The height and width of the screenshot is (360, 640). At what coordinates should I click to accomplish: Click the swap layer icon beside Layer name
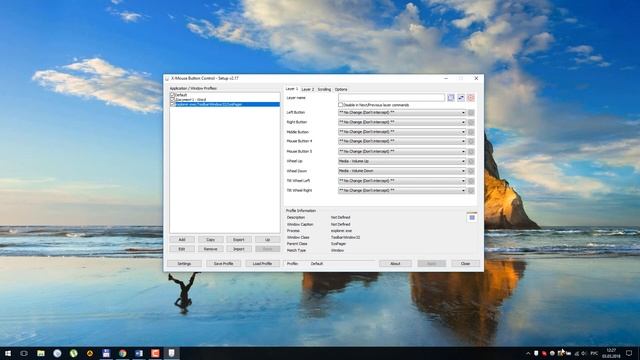(461, 98)
